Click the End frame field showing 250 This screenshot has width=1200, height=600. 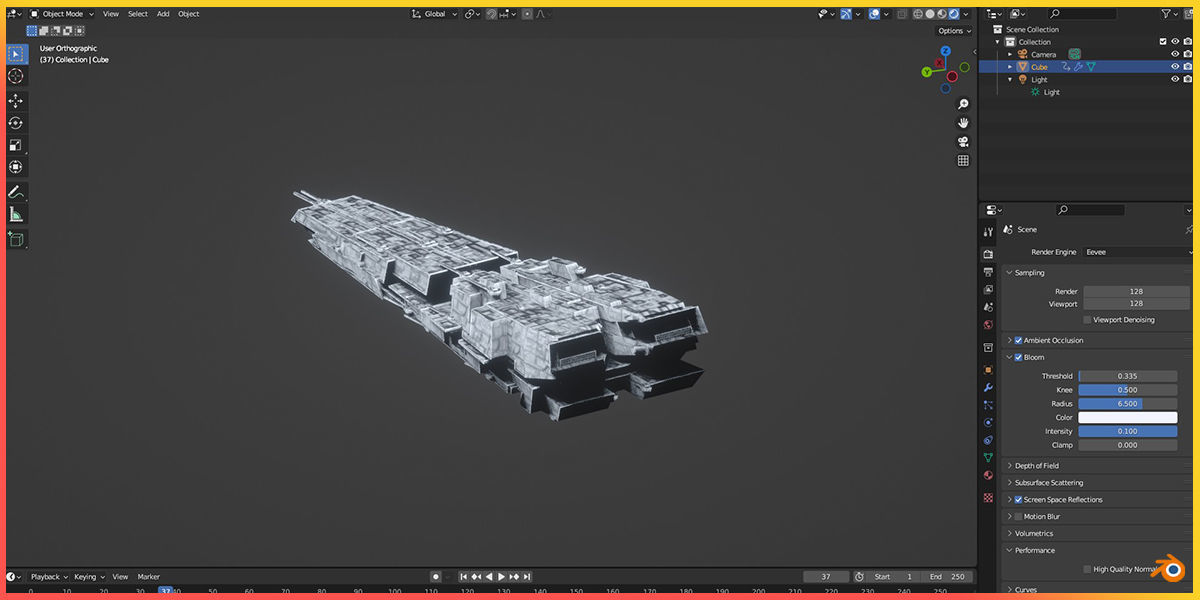(x=948, y=577)
